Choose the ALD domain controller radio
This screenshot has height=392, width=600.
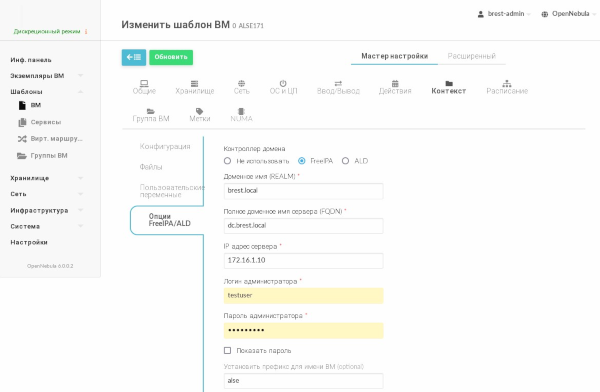(x=346, y=161)
